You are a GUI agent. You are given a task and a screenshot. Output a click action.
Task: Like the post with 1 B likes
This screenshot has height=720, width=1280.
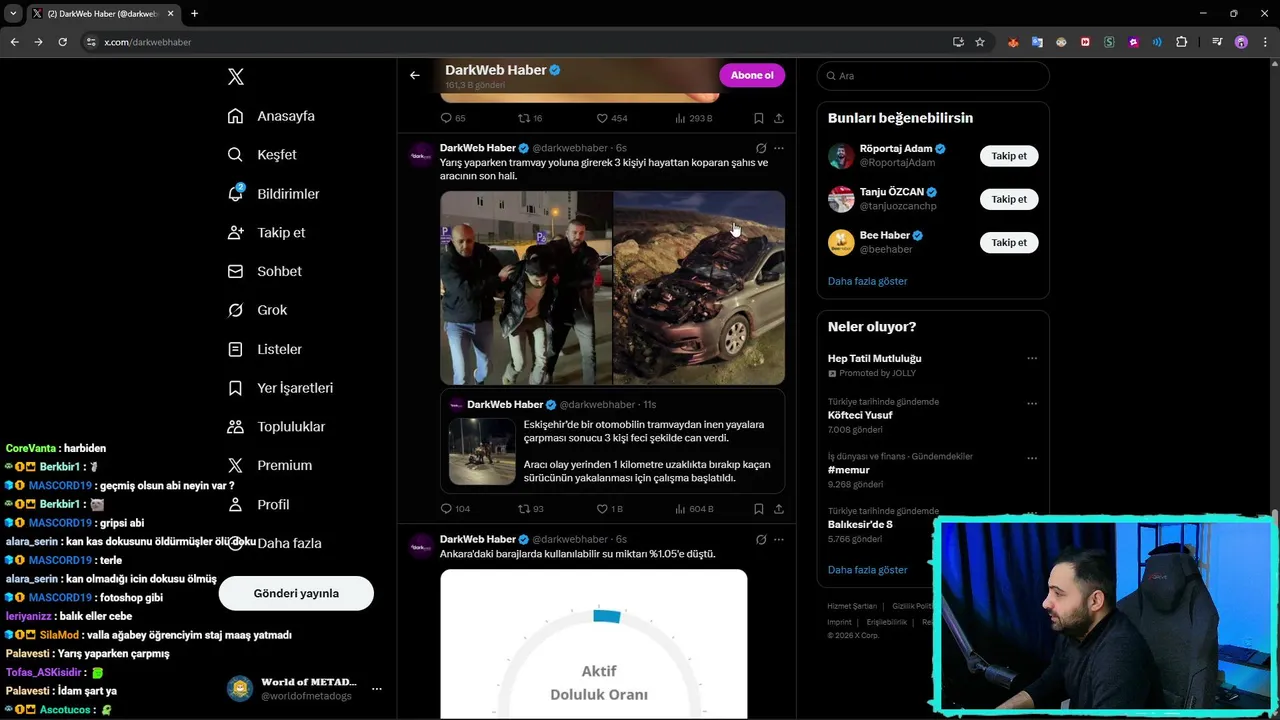609,509
